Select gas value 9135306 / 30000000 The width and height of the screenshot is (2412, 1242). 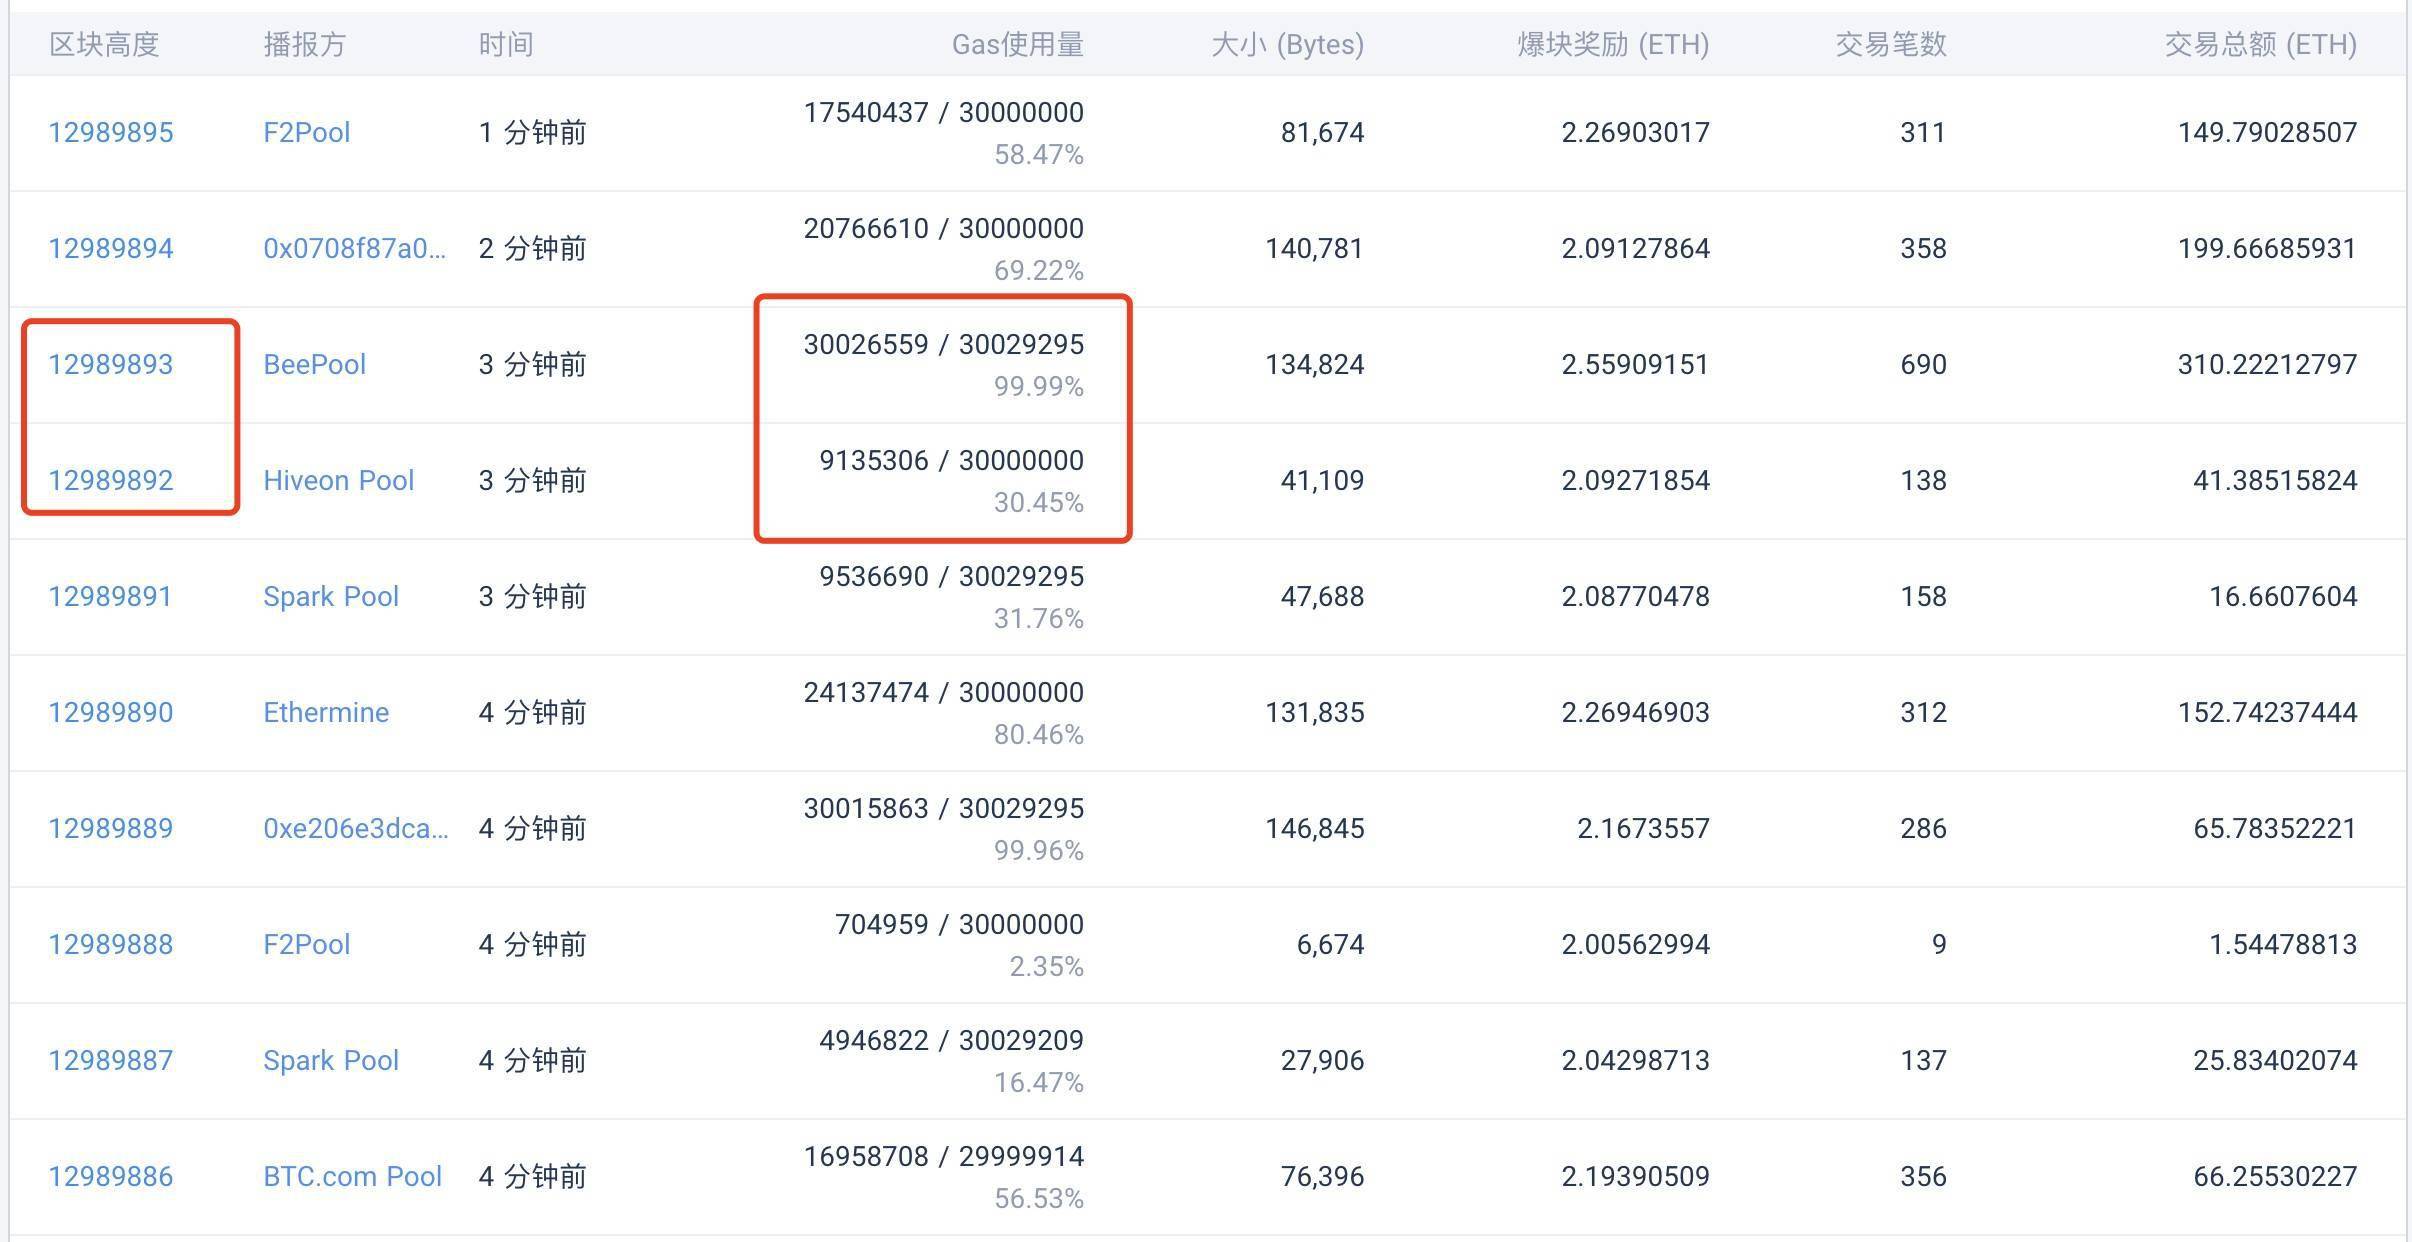point(952,460)
